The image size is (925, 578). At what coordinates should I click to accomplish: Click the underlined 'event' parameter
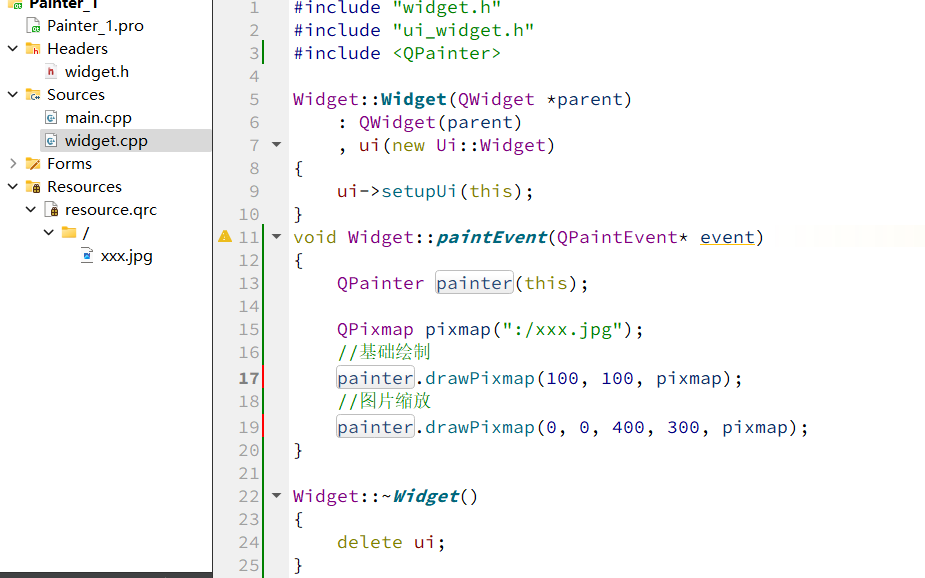727,237
